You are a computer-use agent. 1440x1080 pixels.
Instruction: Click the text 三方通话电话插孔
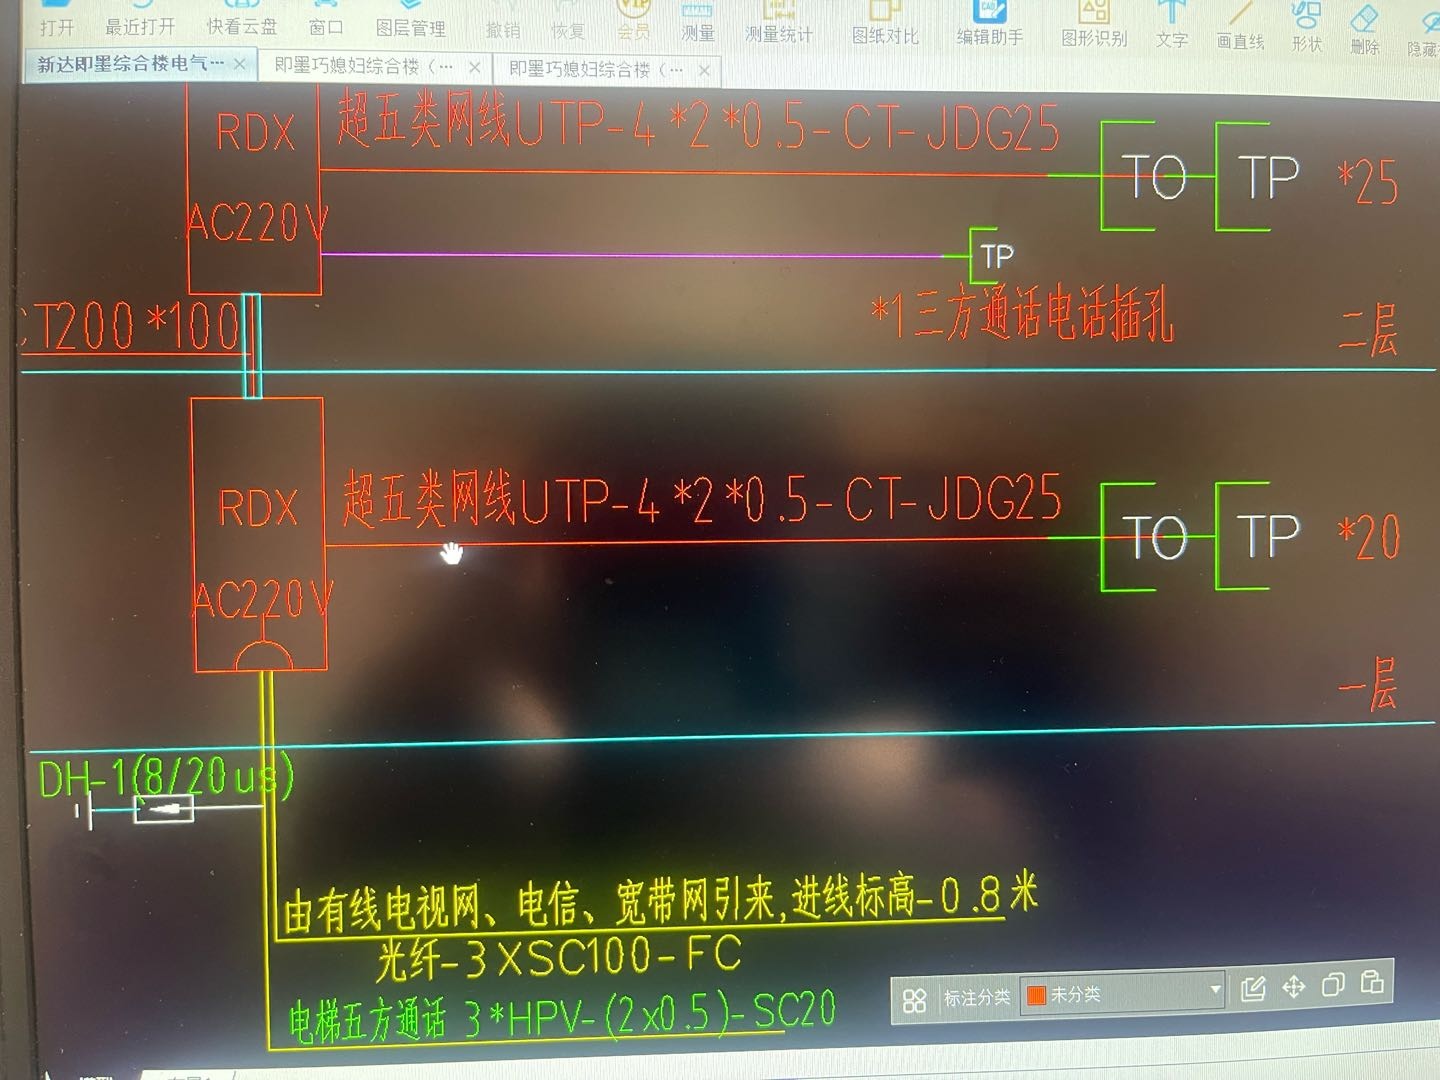[1044, 317]
